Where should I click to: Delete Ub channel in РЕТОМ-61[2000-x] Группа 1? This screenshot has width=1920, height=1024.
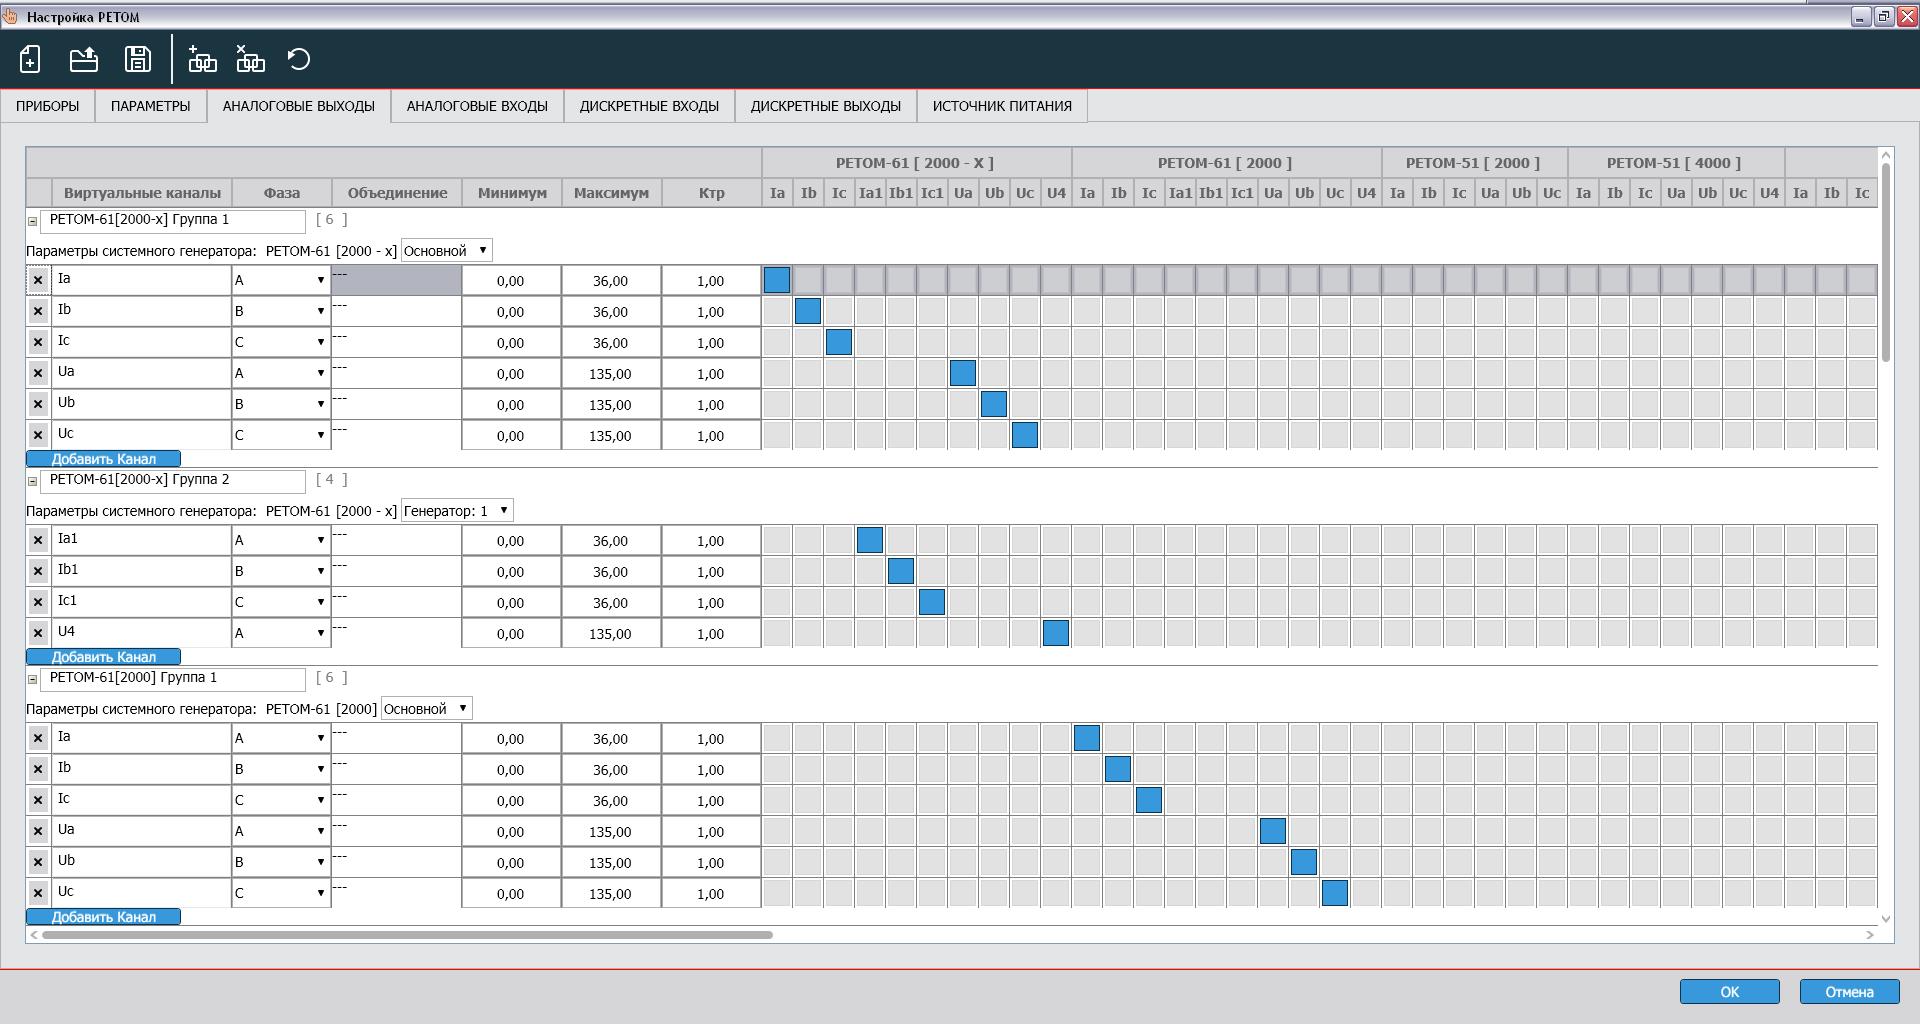[x=38, y=405]
